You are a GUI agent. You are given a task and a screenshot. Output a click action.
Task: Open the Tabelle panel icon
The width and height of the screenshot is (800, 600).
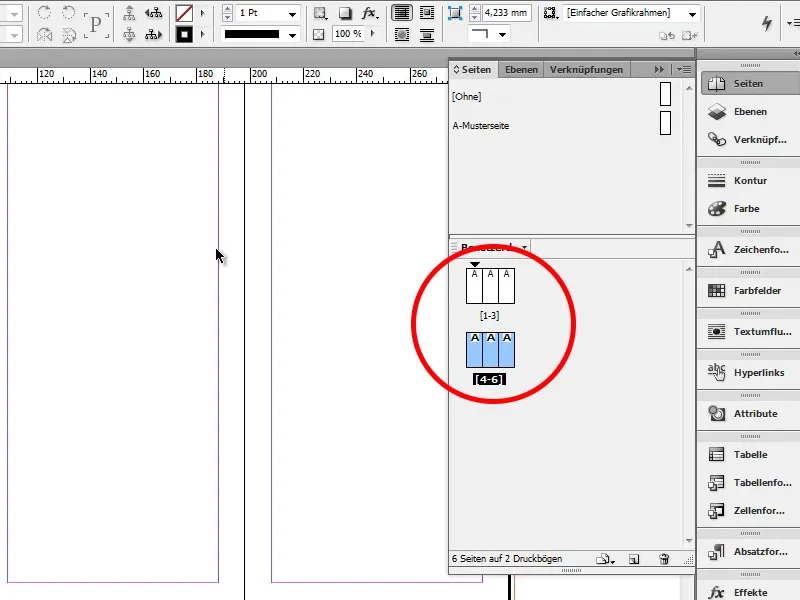pos(716,455)
